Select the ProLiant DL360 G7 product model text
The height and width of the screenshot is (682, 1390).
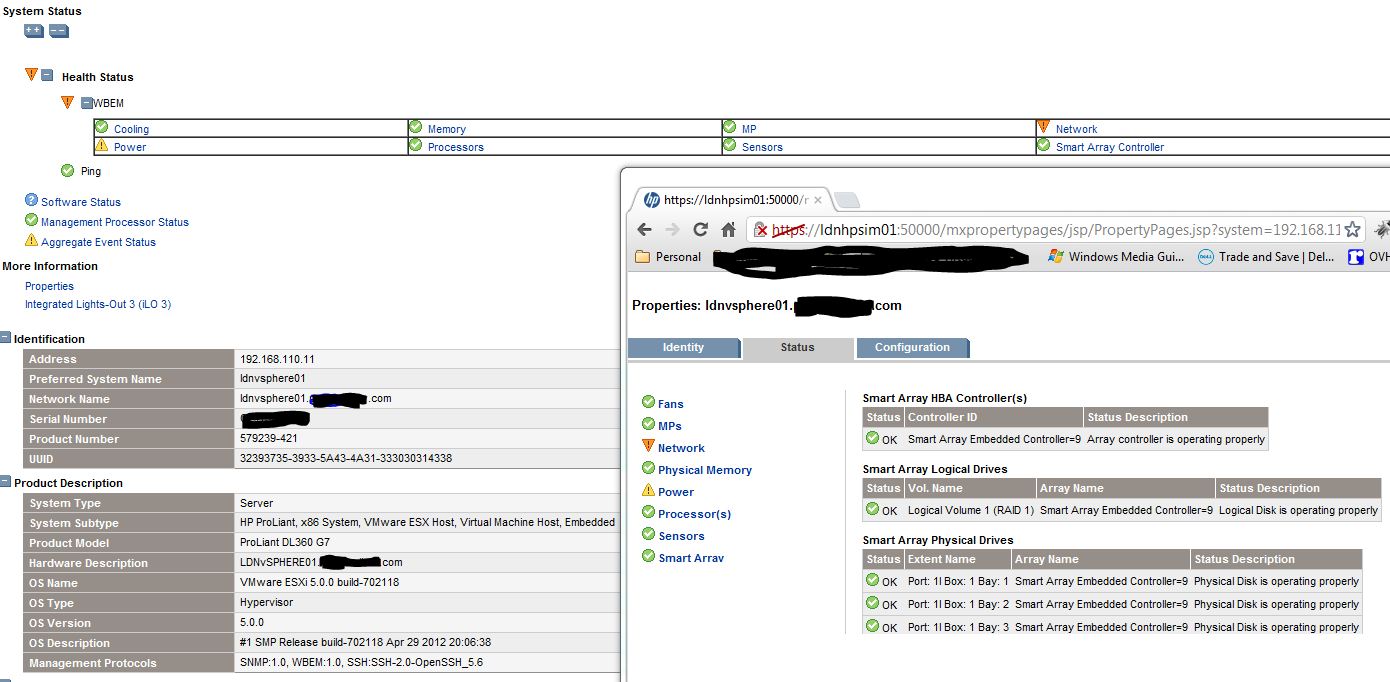coord(285,543)
